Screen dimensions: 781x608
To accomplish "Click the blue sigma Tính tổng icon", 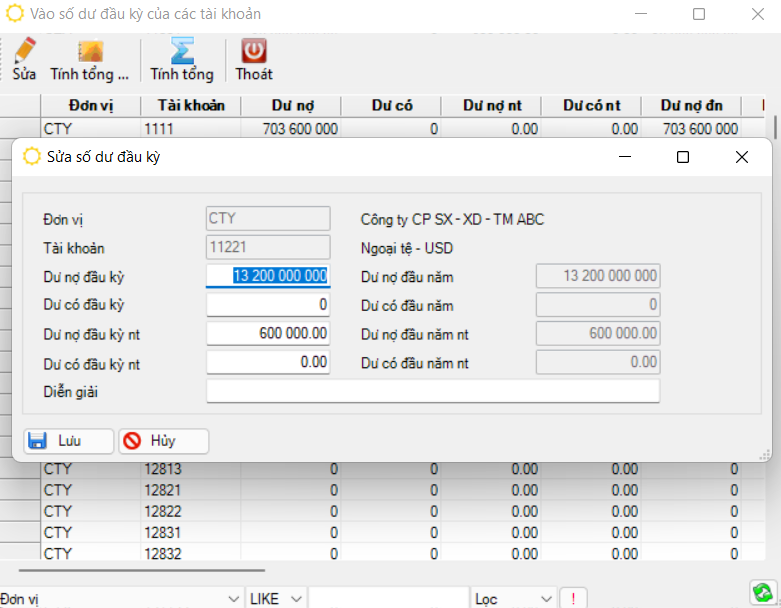I will click(x=182, y=52).
